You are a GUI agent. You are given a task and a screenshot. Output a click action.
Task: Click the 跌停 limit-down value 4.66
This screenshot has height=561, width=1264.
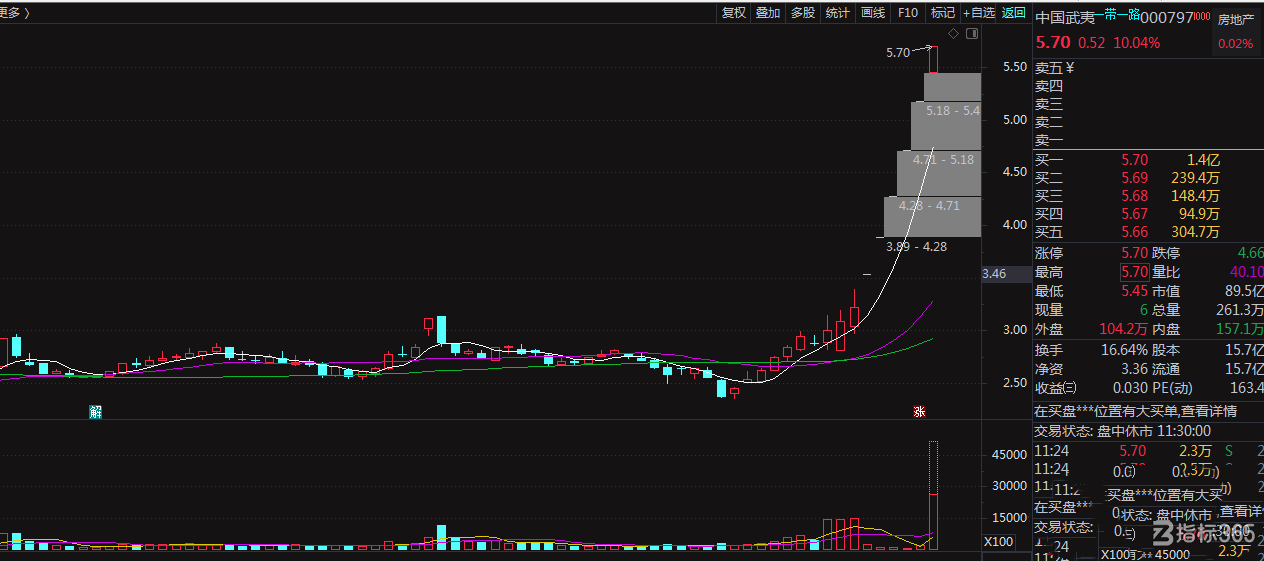coord(1250,254)
